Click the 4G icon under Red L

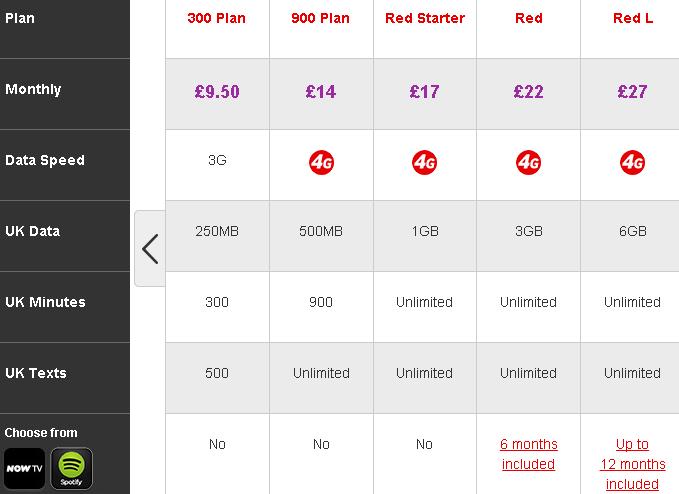(x=632, y=163)
